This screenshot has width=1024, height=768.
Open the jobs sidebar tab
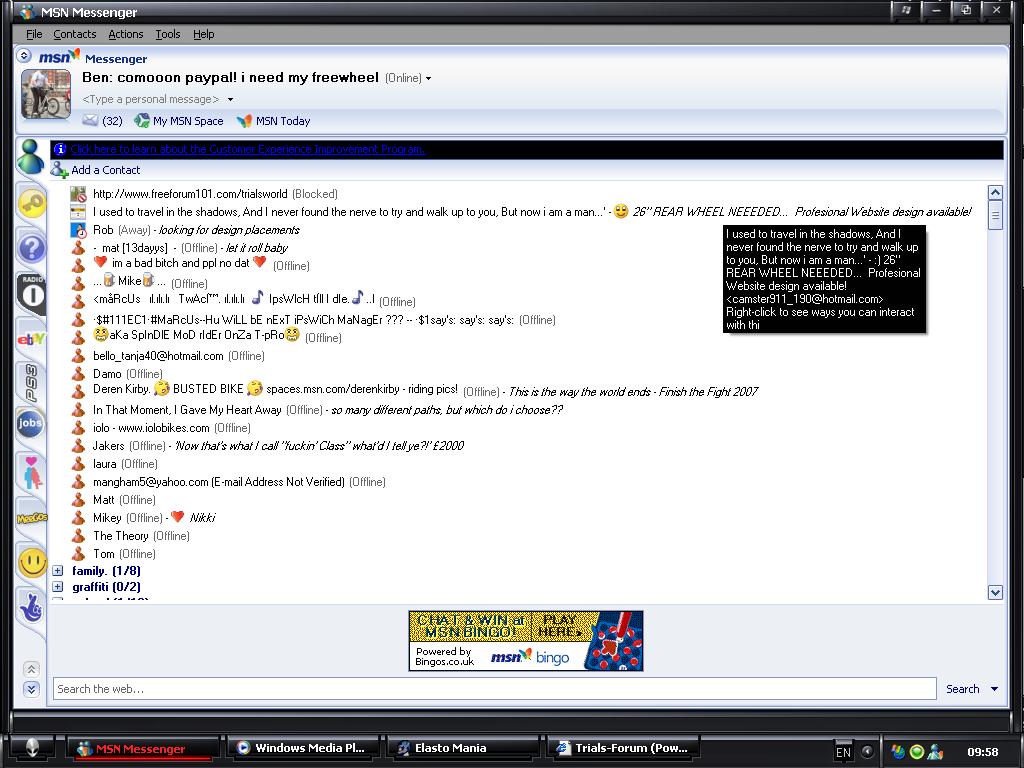click(x=30, y=423)
